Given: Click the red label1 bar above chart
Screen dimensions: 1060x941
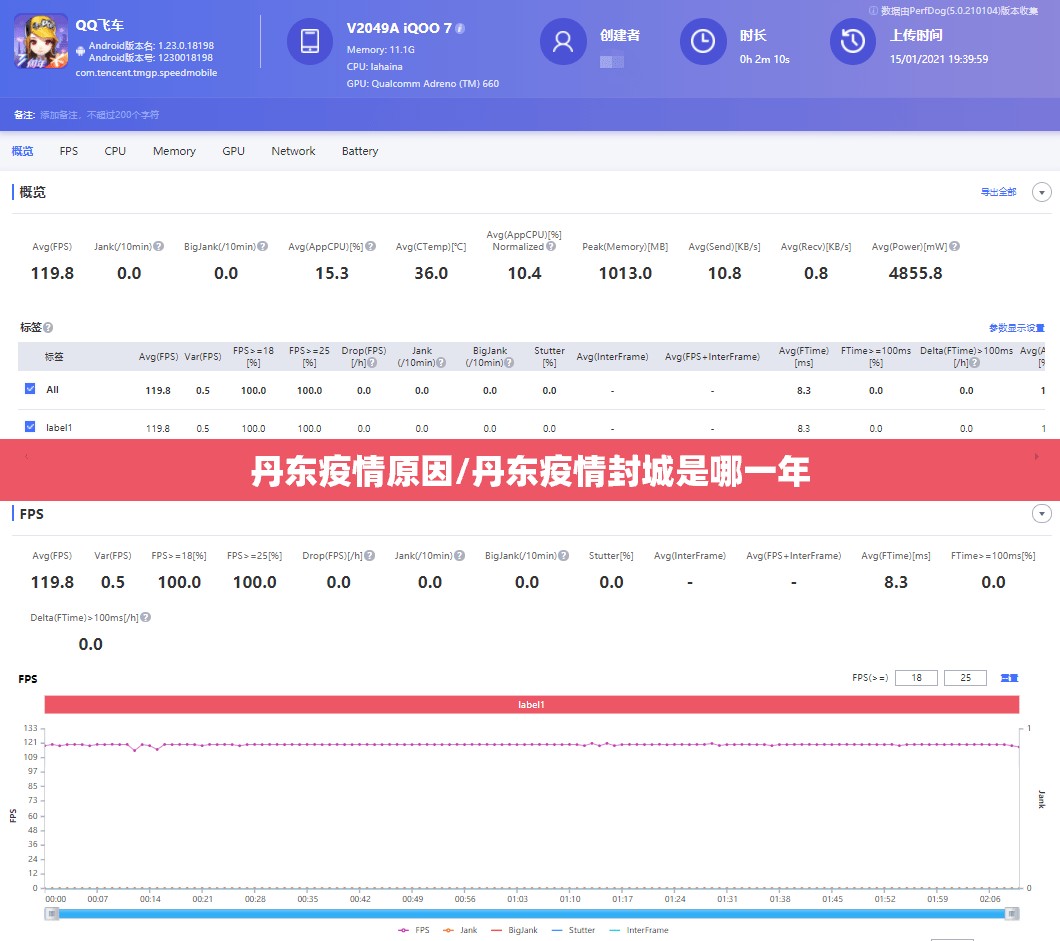Looking at the screenshot, I should [x=531, y=704].
